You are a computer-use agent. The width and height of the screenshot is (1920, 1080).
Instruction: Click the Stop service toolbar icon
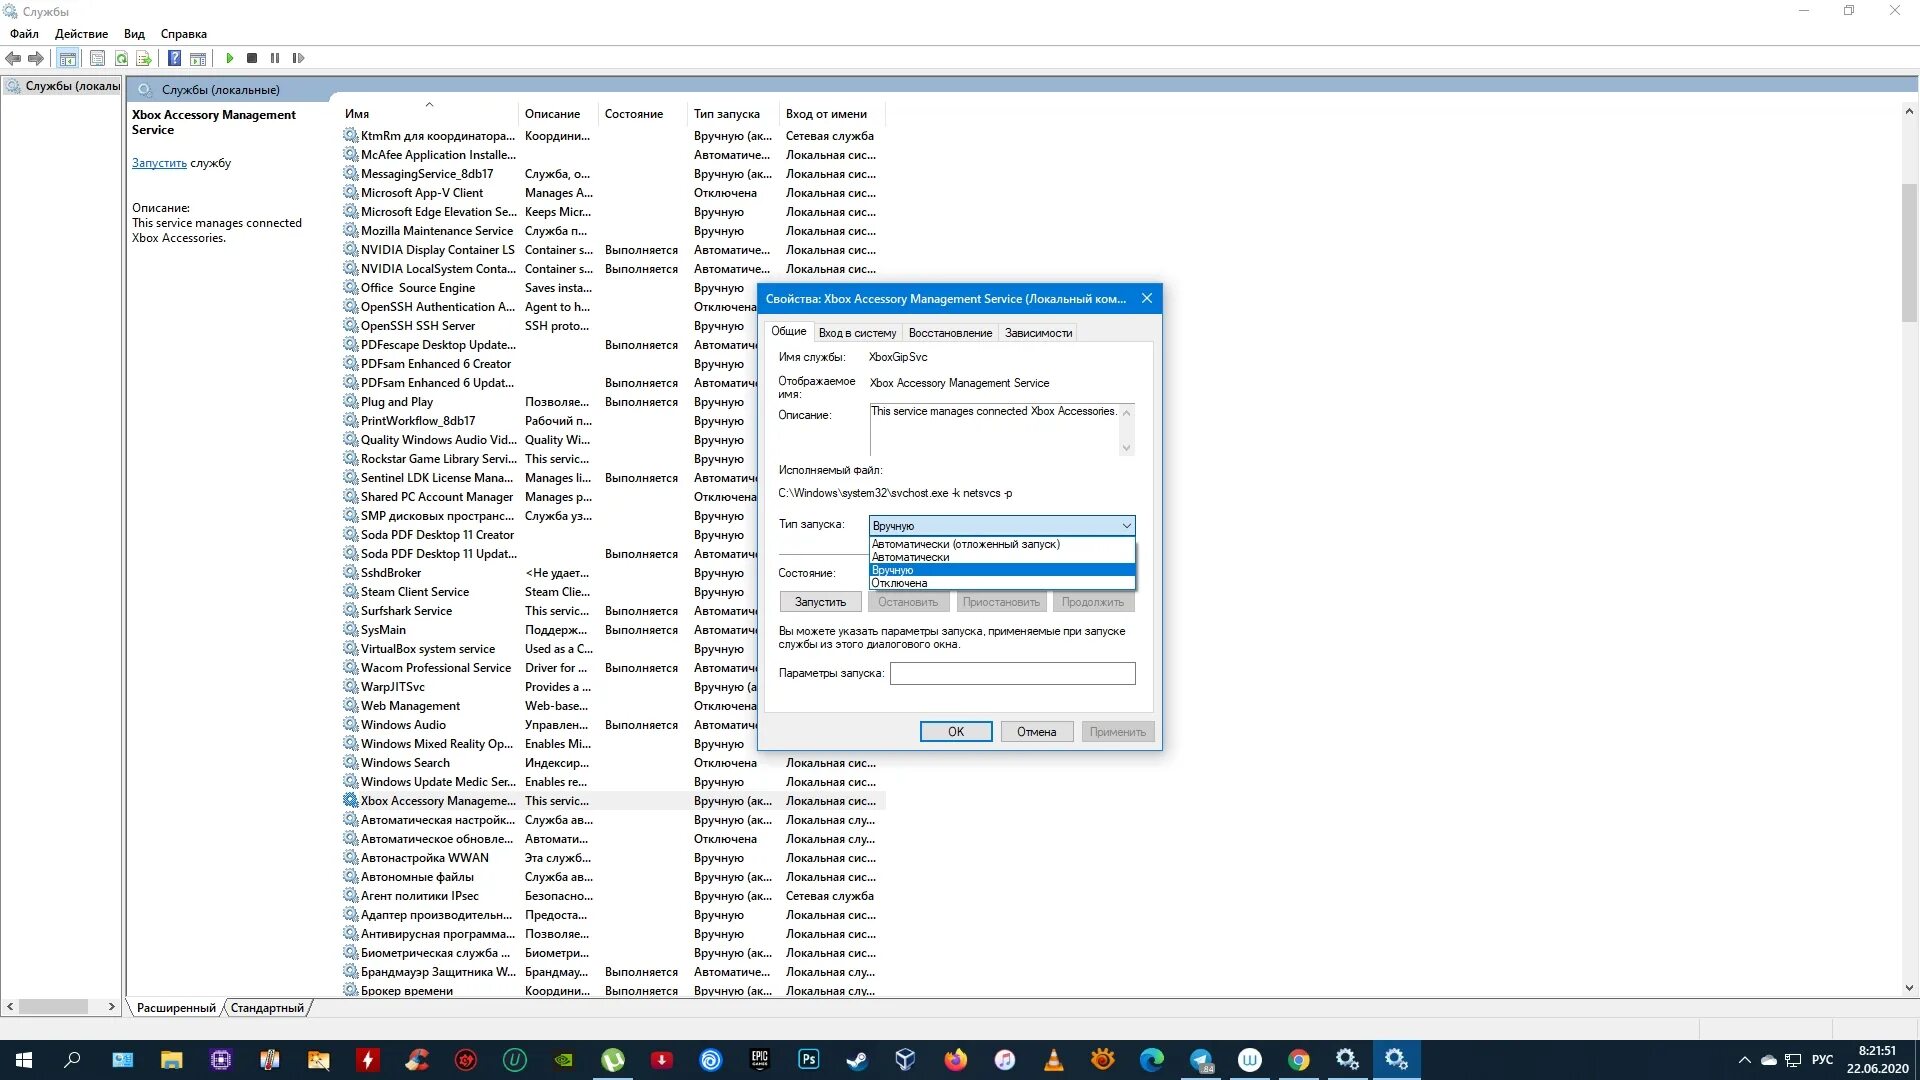click(x=252, y=58)
